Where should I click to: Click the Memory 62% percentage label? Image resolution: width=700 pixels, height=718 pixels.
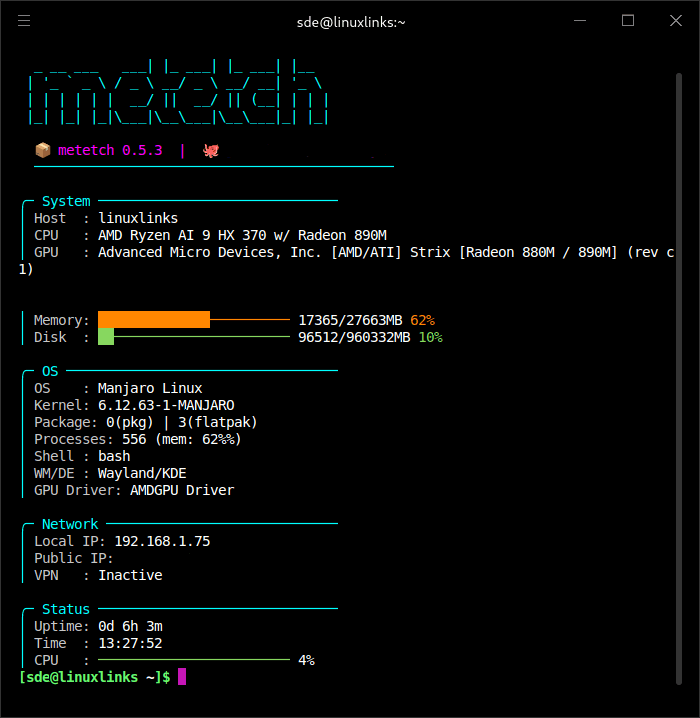point(422,320)
